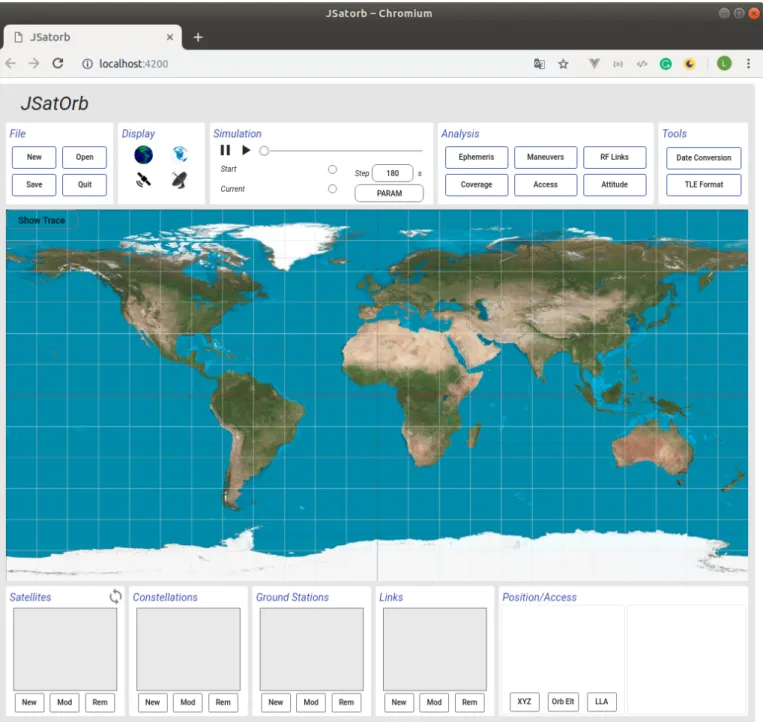Add a new ground station
This screenshot has height=722, width=763.
coord(275,702)
